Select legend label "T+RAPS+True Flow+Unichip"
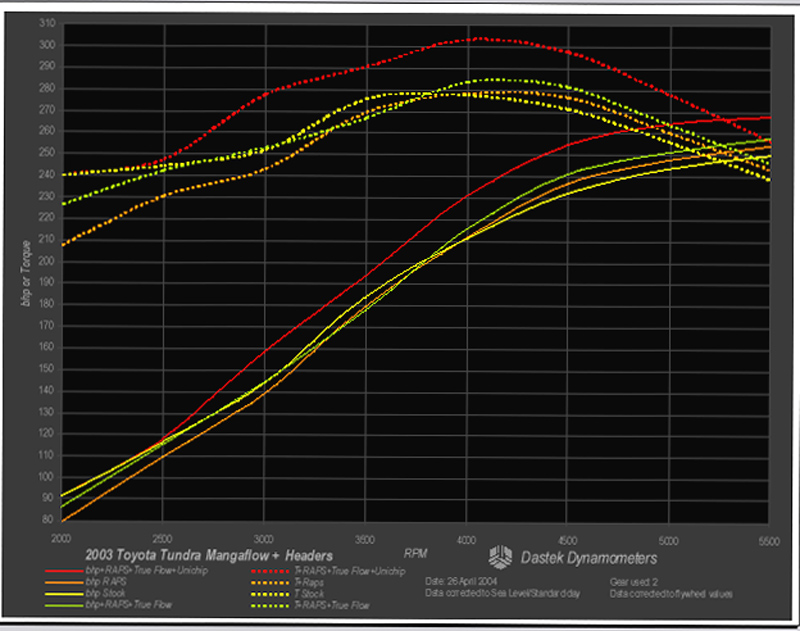Image resolution: width=800 pixels, height=631 pixels. [350, 571]
